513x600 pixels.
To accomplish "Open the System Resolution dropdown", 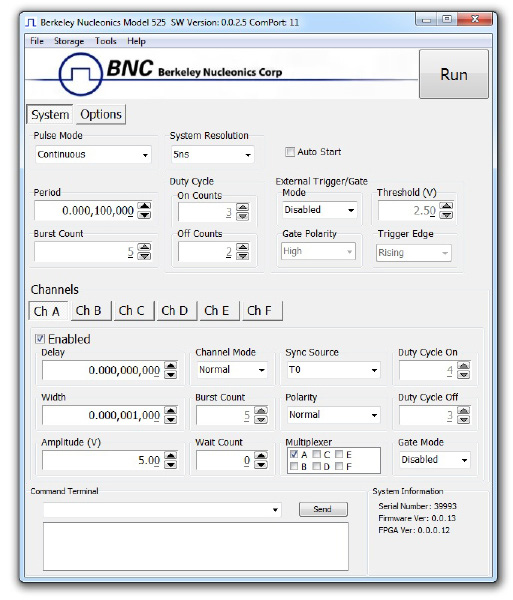I will 212,155.
